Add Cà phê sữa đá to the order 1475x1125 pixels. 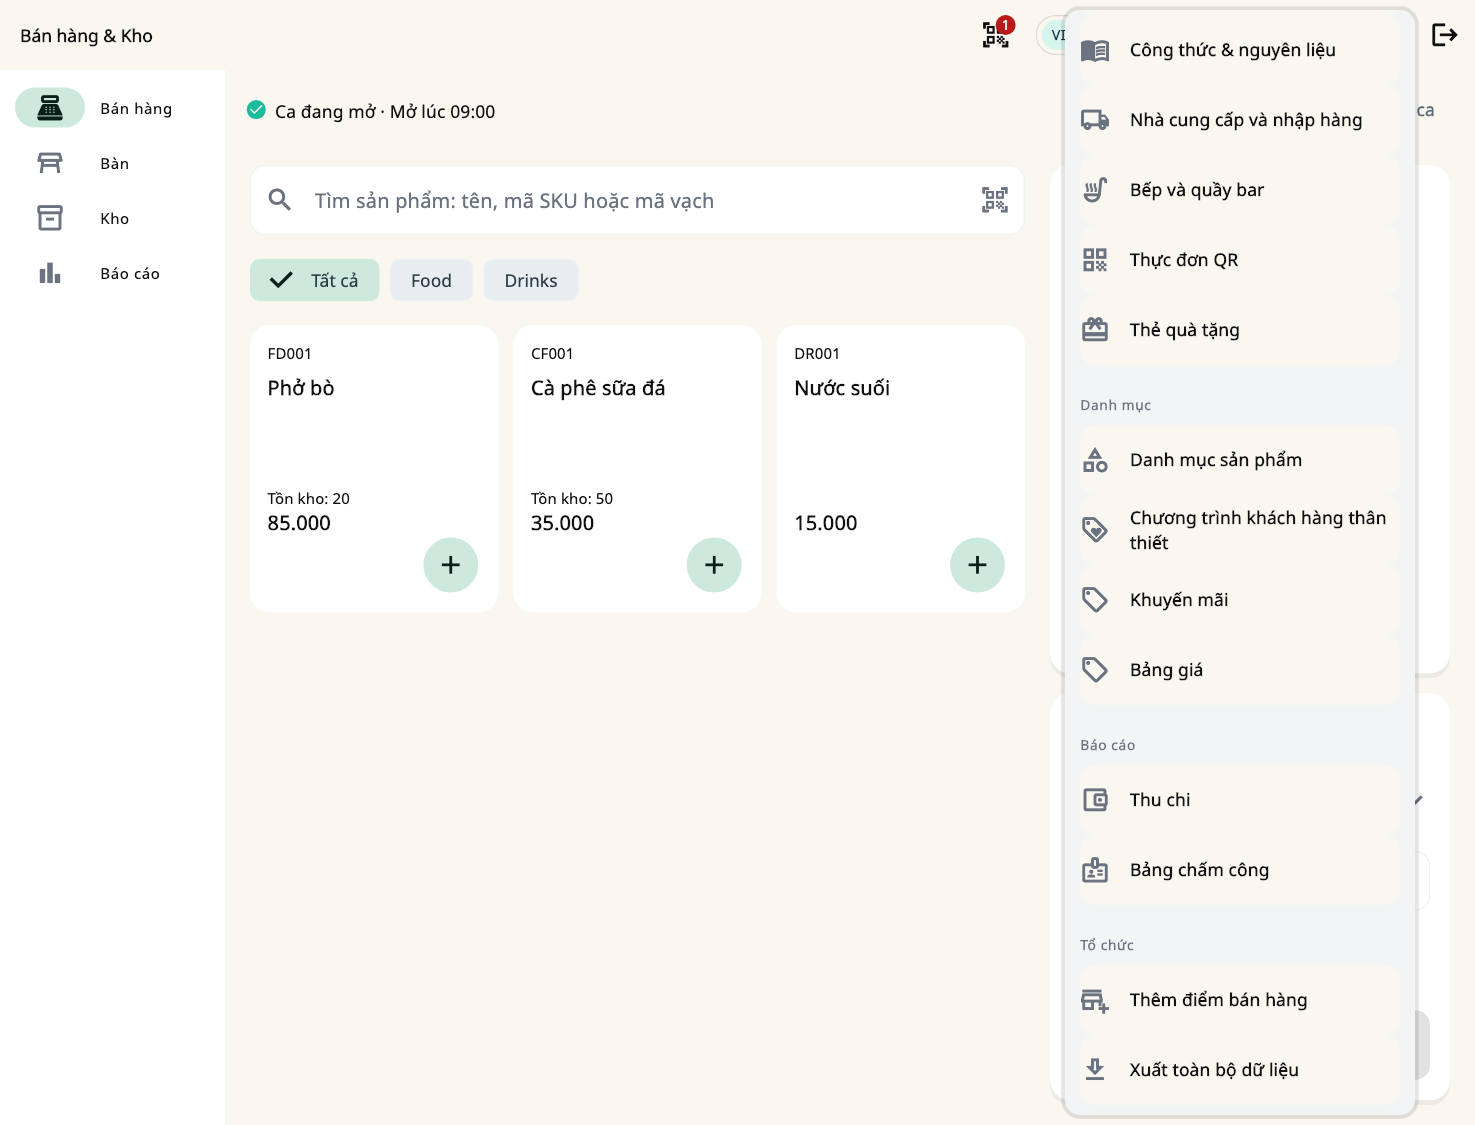click(x=714, y=565)
